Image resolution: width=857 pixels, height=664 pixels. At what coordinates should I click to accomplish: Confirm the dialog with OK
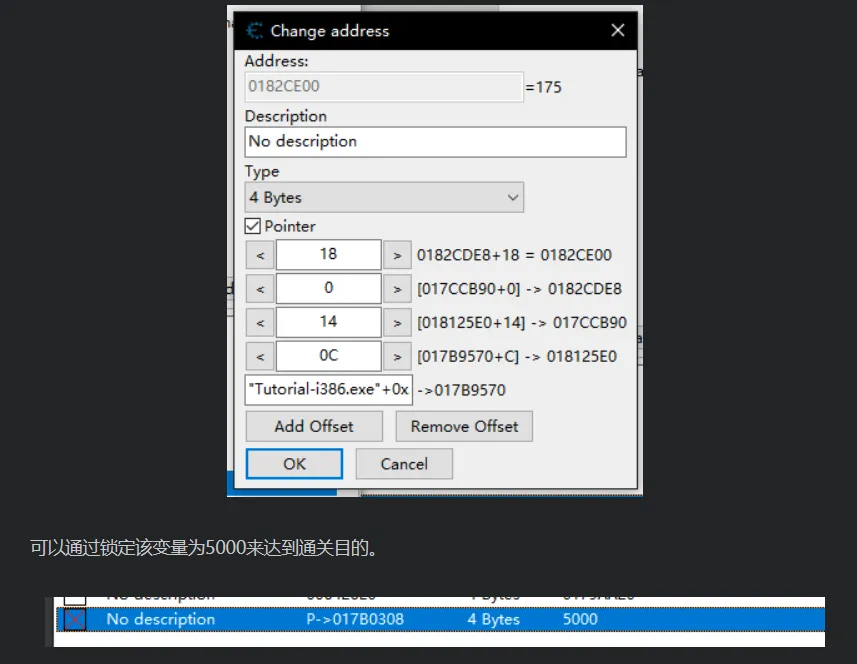click(294, 464)
